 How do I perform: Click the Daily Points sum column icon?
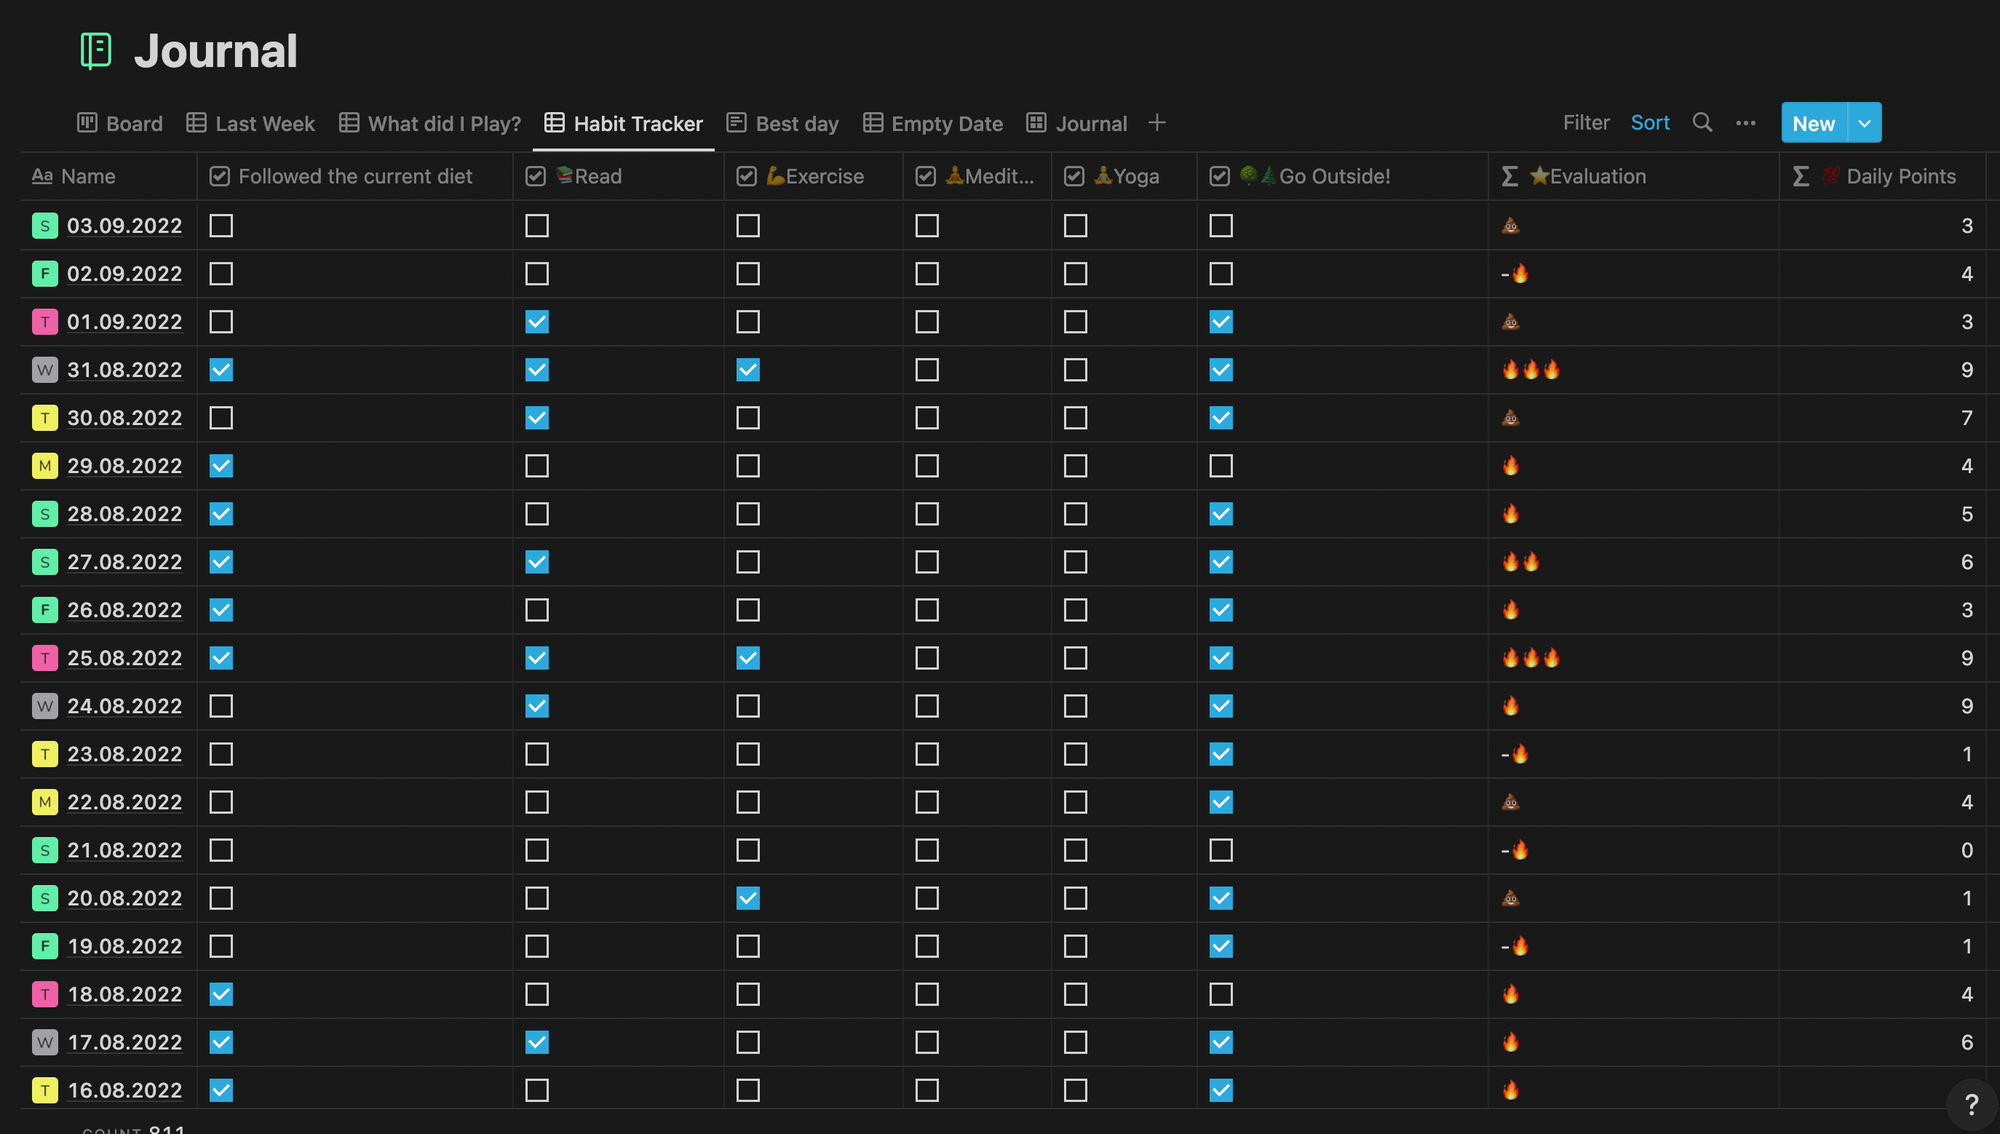pos(1802,176)
